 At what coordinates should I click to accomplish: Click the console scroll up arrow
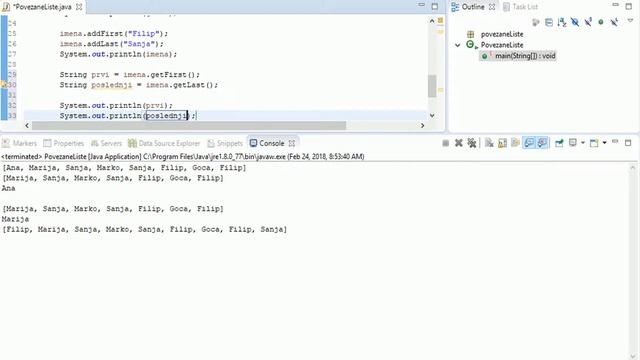(x=633, y=167)
